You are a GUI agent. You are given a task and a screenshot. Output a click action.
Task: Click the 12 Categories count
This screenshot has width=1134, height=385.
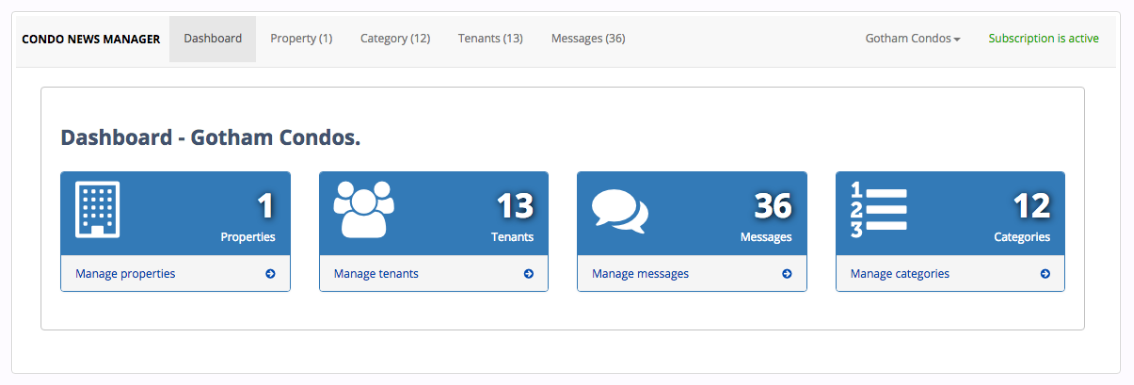(1031, 206)
